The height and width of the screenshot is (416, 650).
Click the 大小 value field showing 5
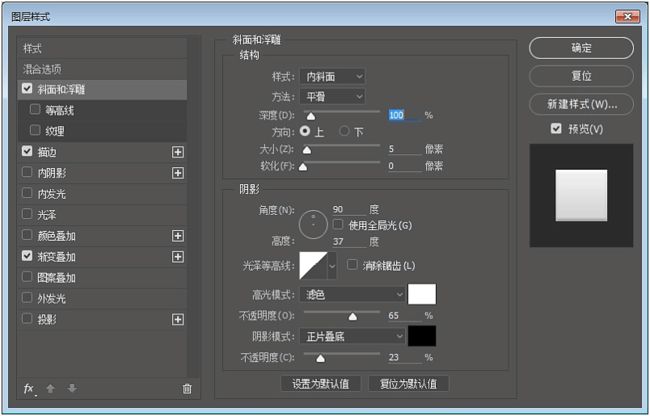click(x=405, y=149)
